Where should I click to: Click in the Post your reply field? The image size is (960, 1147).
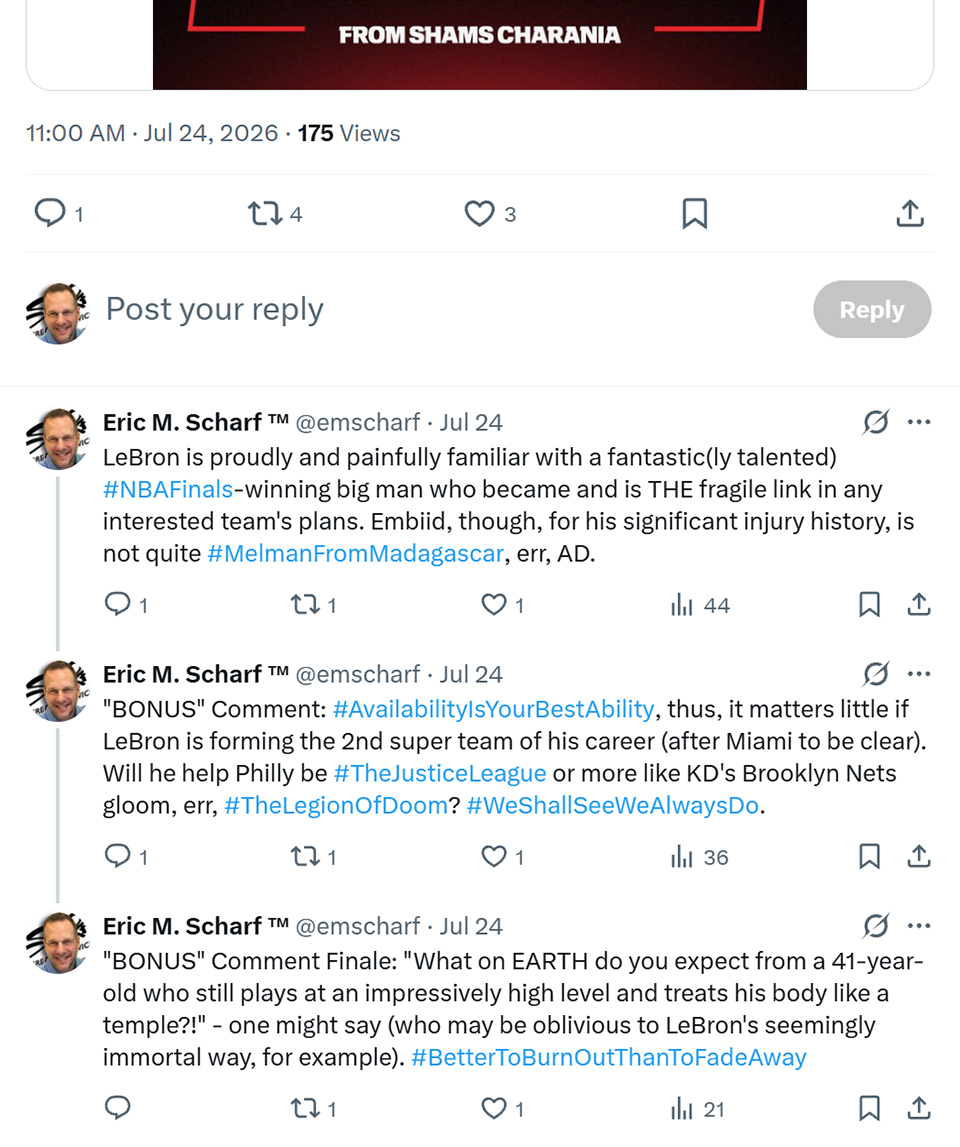tap(439, 309)
